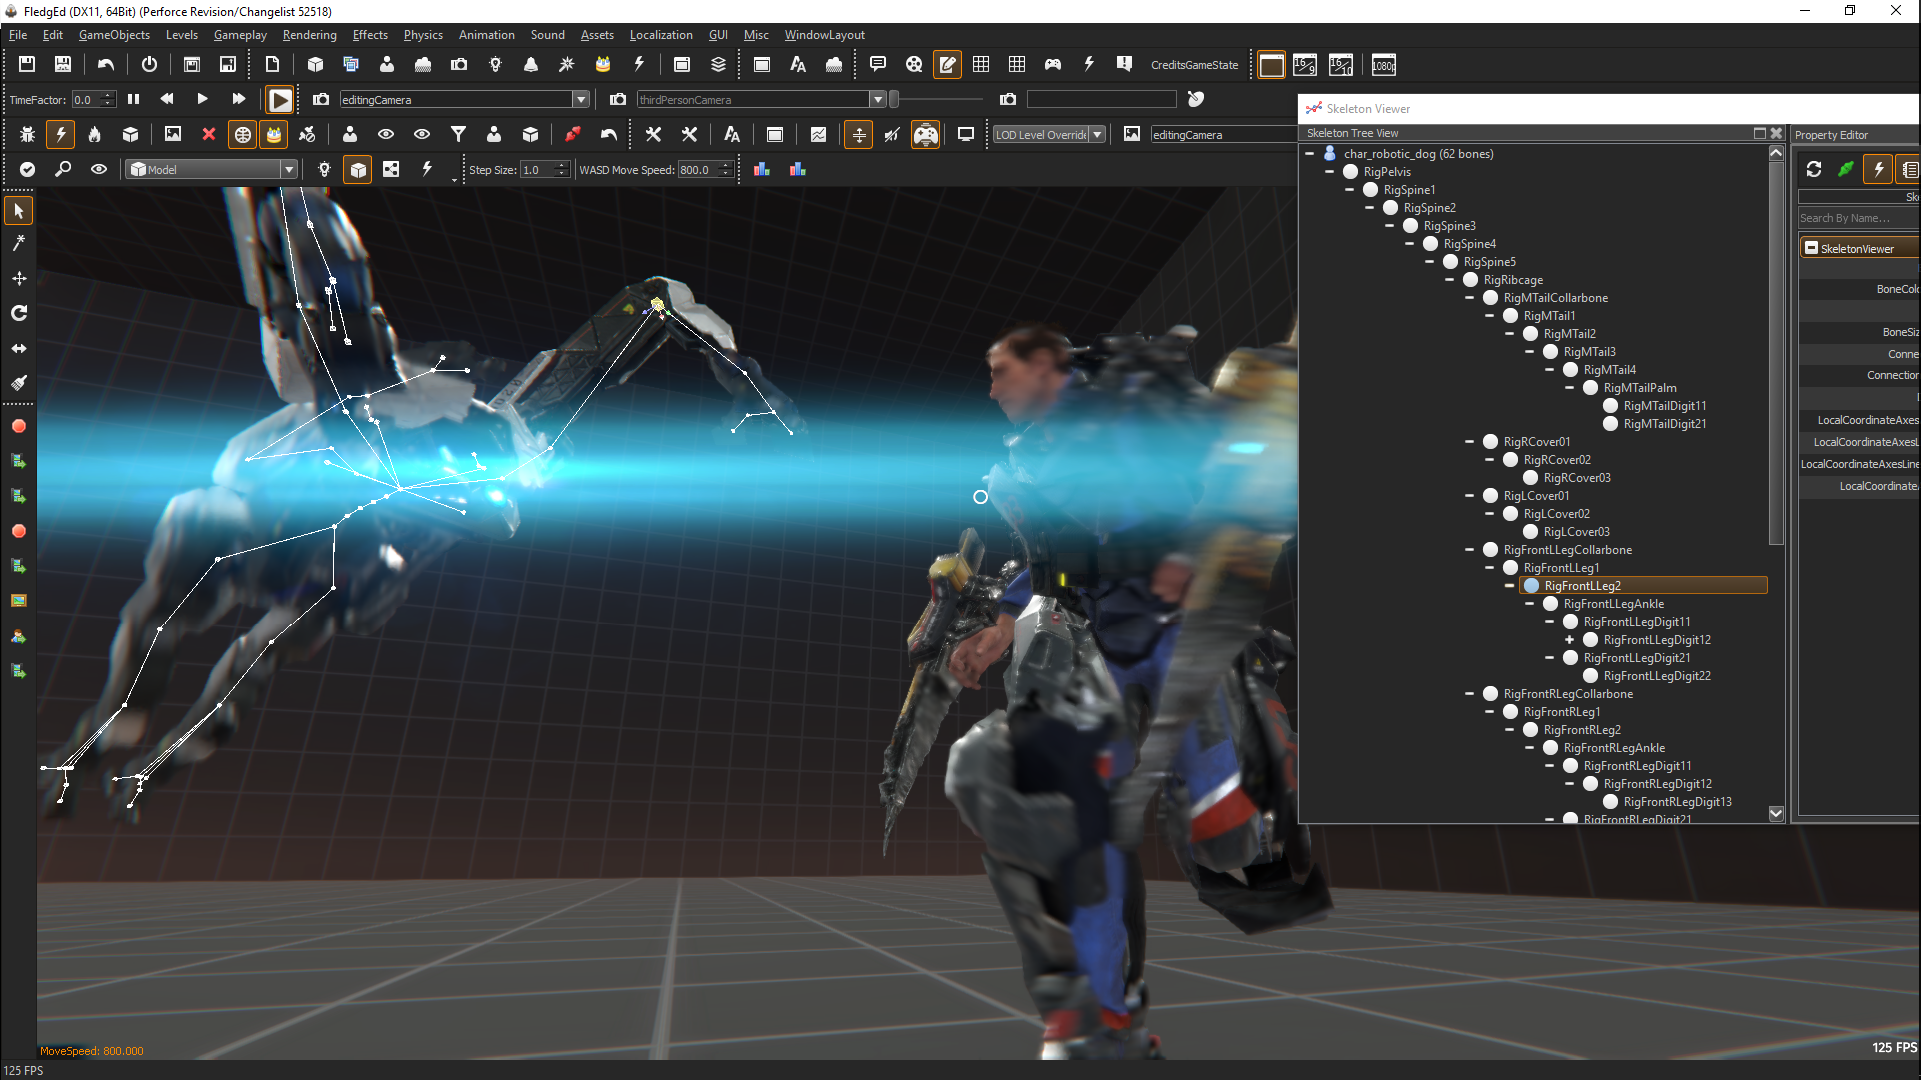Open the screenshot camera icon beside editingCamera

(320, 99)
